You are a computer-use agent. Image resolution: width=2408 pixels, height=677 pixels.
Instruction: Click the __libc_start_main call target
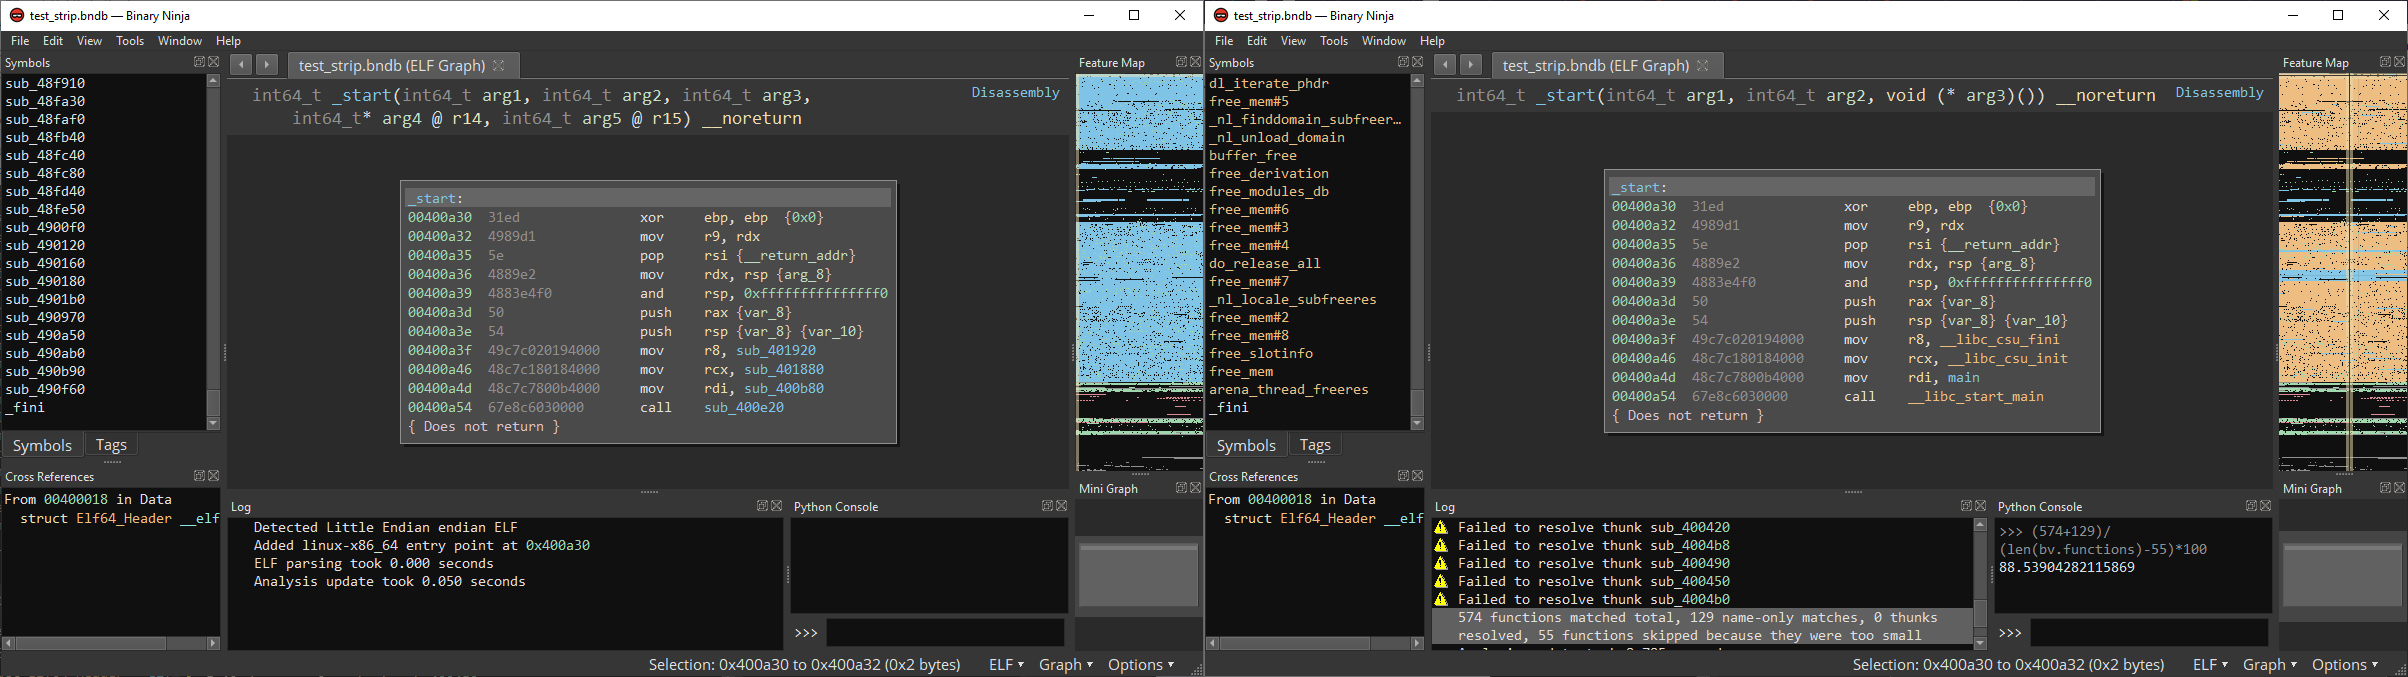[1975, 397]
